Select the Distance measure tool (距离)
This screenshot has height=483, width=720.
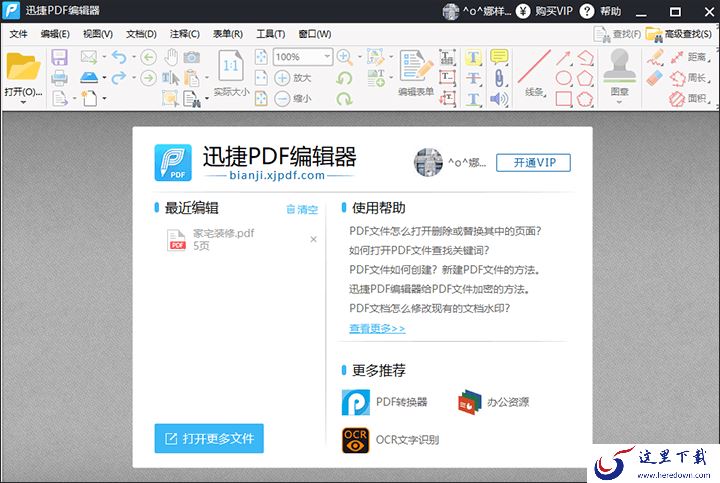(690, 57)
